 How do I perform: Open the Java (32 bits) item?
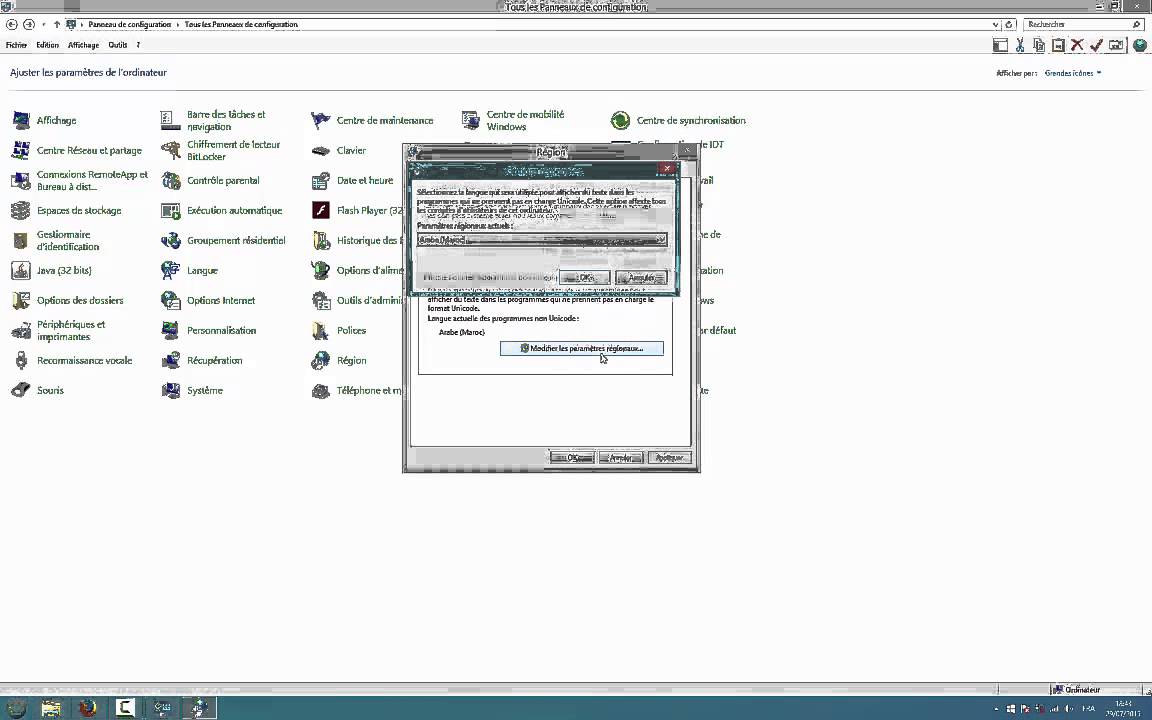click(51, 271)
